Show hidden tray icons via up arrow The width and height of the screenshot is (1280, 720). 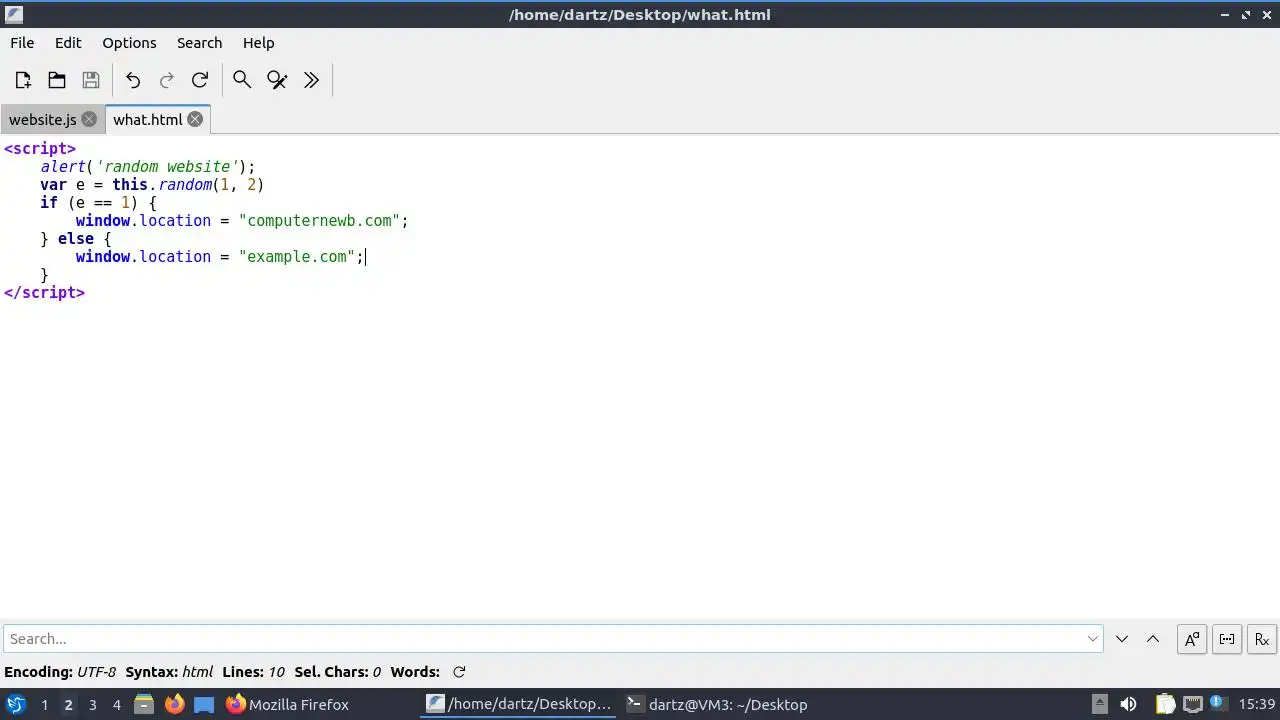(1099, 704)
